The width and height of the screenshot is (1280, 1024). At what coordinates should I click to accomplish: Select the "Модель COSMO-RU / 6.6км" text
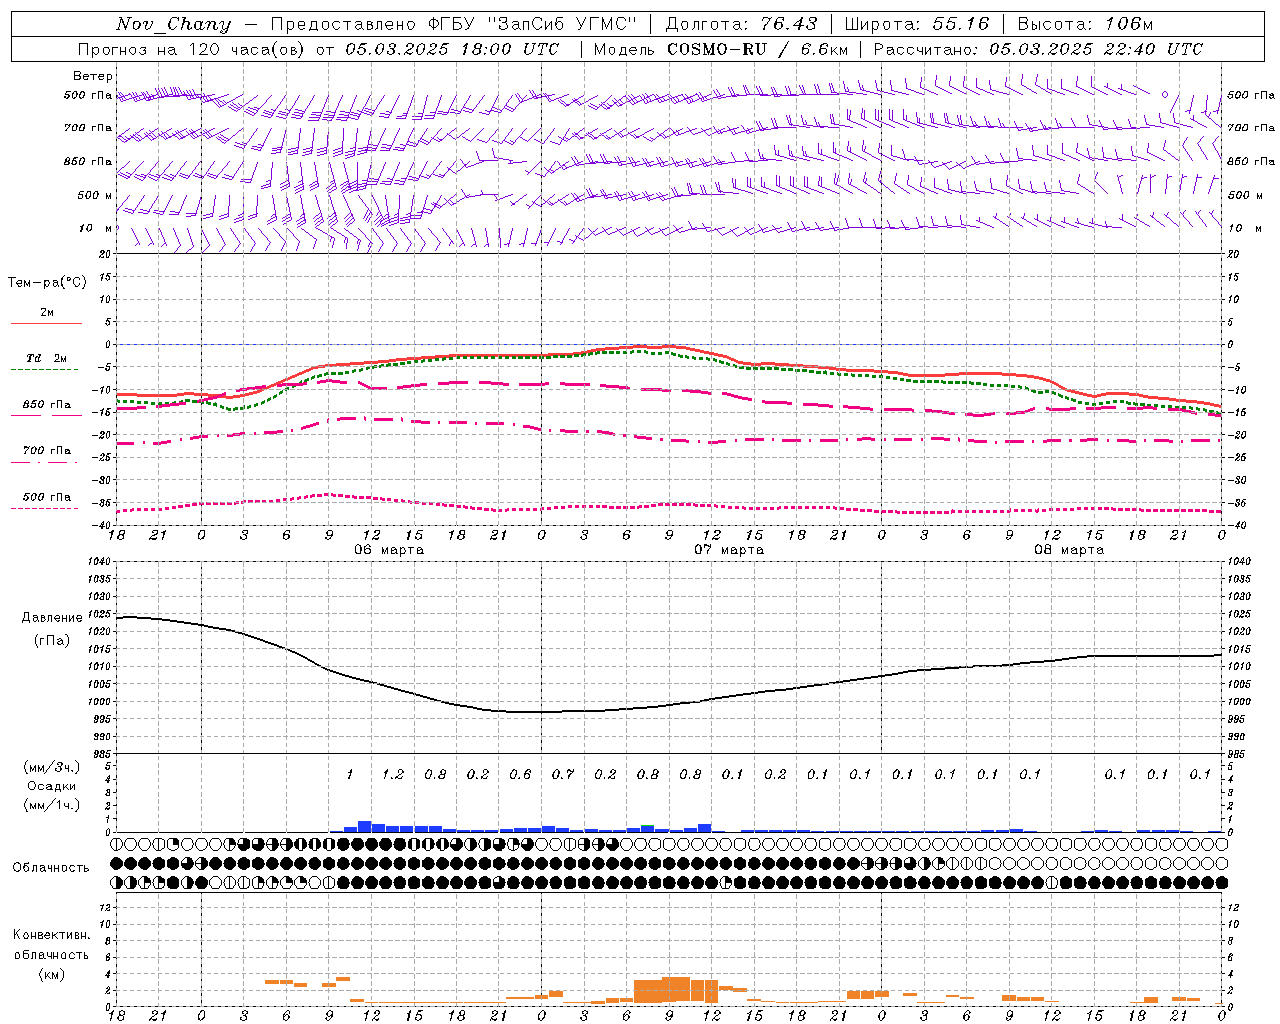click(721, 49)
